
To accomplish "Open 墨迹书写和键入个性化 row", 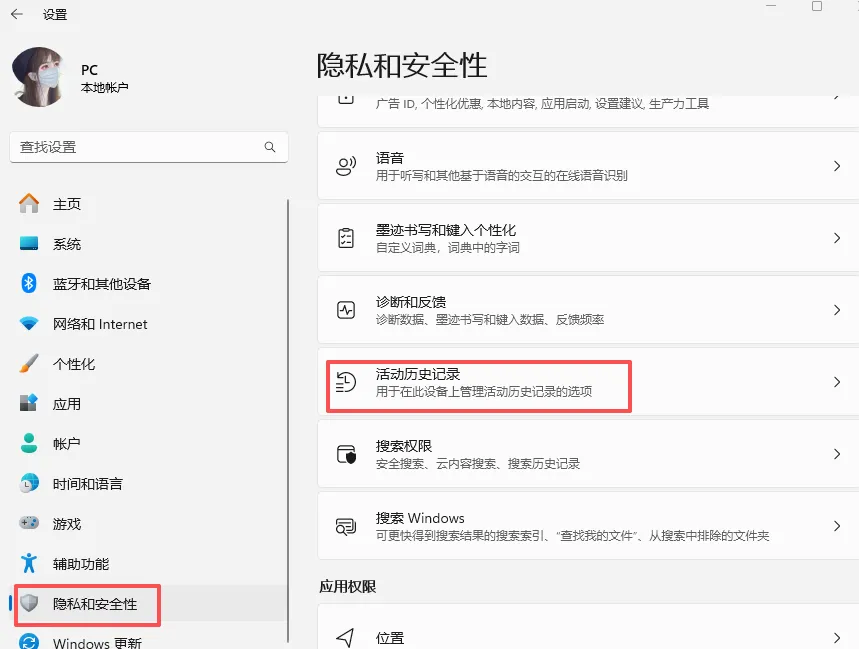I will [x=588, y=238].
